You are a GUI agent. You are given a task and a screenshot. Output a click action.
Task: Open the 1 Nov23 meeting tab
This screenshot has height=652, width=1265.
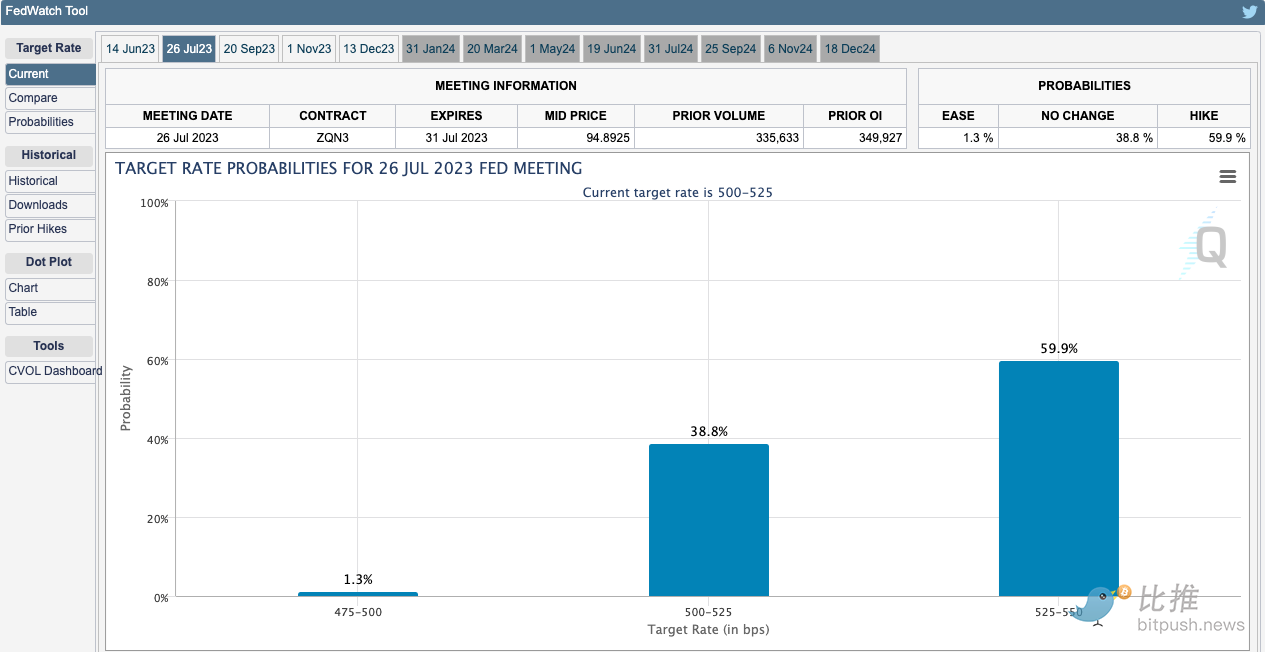coord(309,49)
